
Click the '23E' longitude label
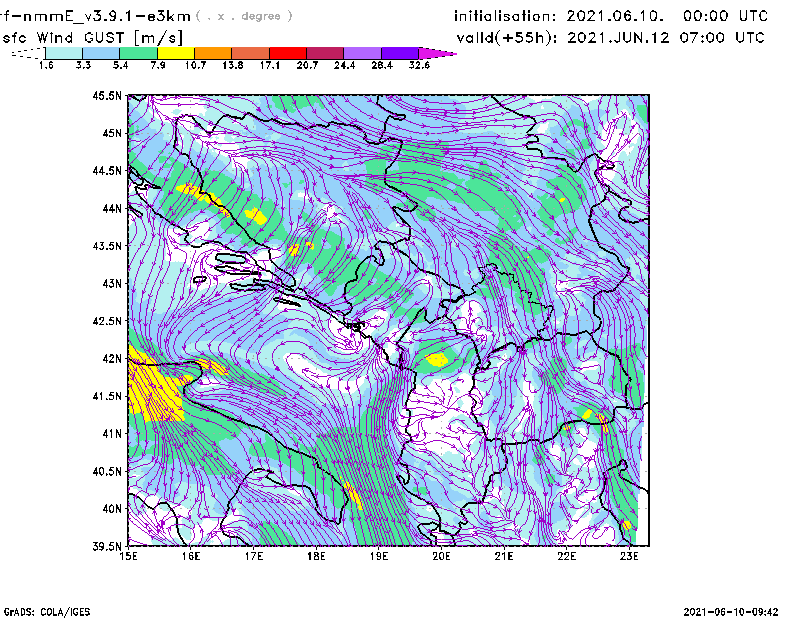(x=629, y=556)
